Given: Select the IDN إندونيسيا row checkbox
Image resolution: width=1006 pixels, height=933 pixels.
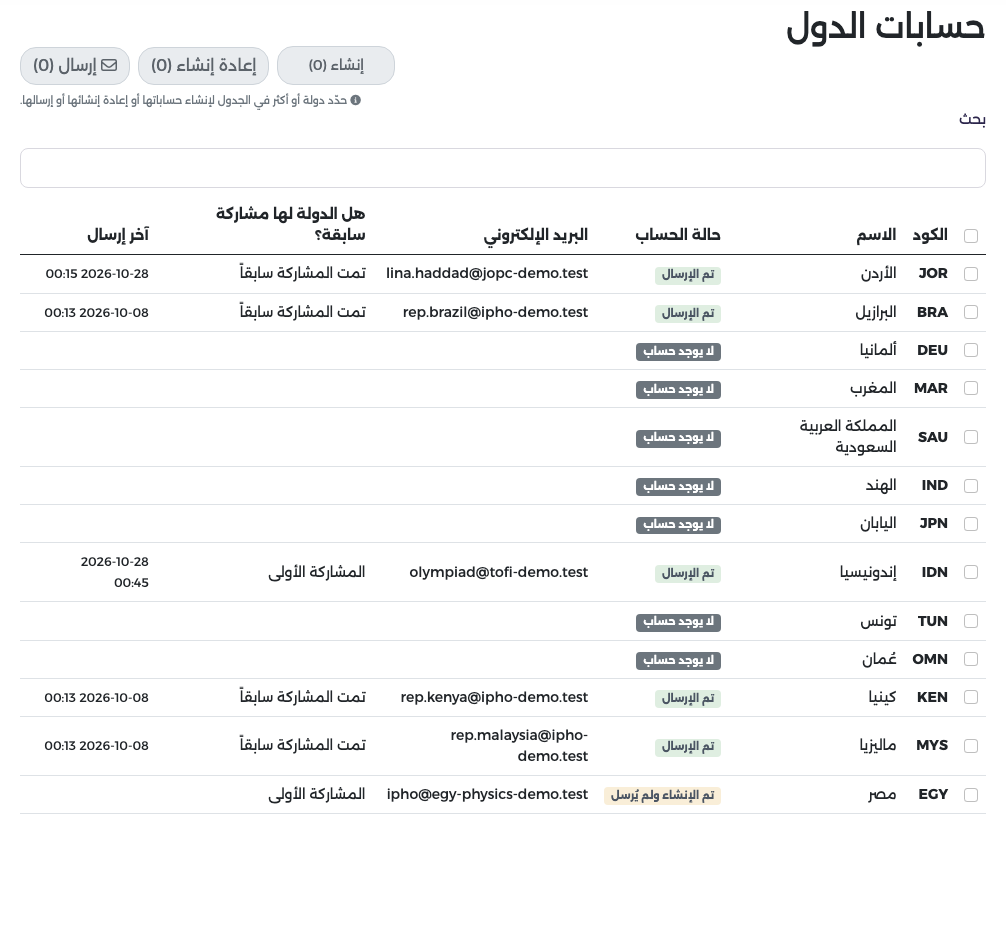Looking at the screenshot, I should pyautogui.click(x=971, y=572).
